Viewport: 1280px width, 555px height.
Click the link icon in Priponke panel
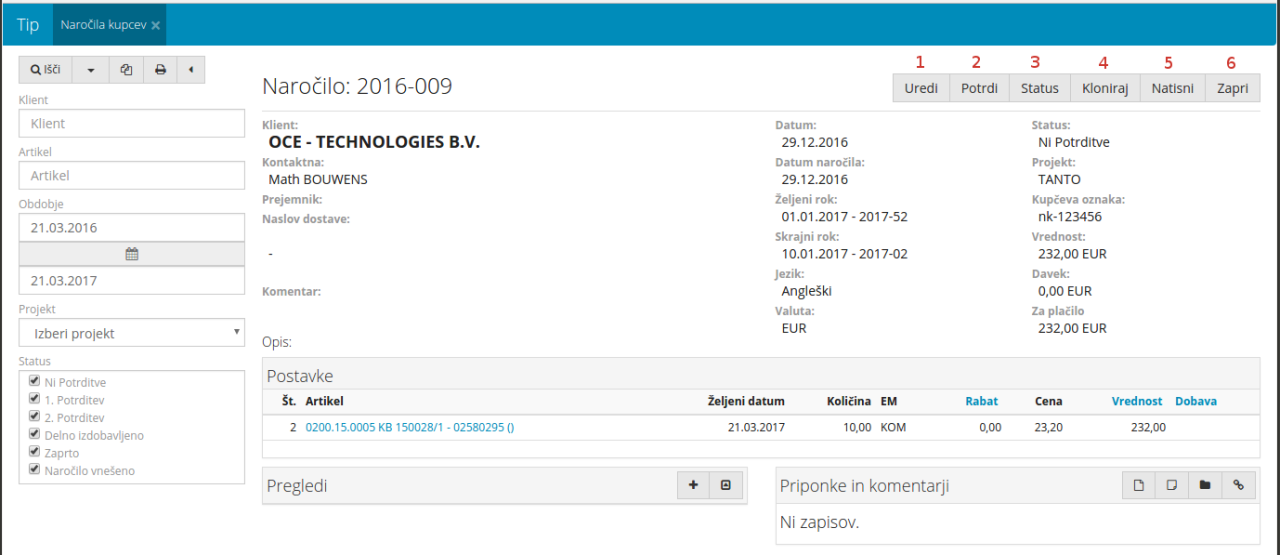tap(1238, 486)
